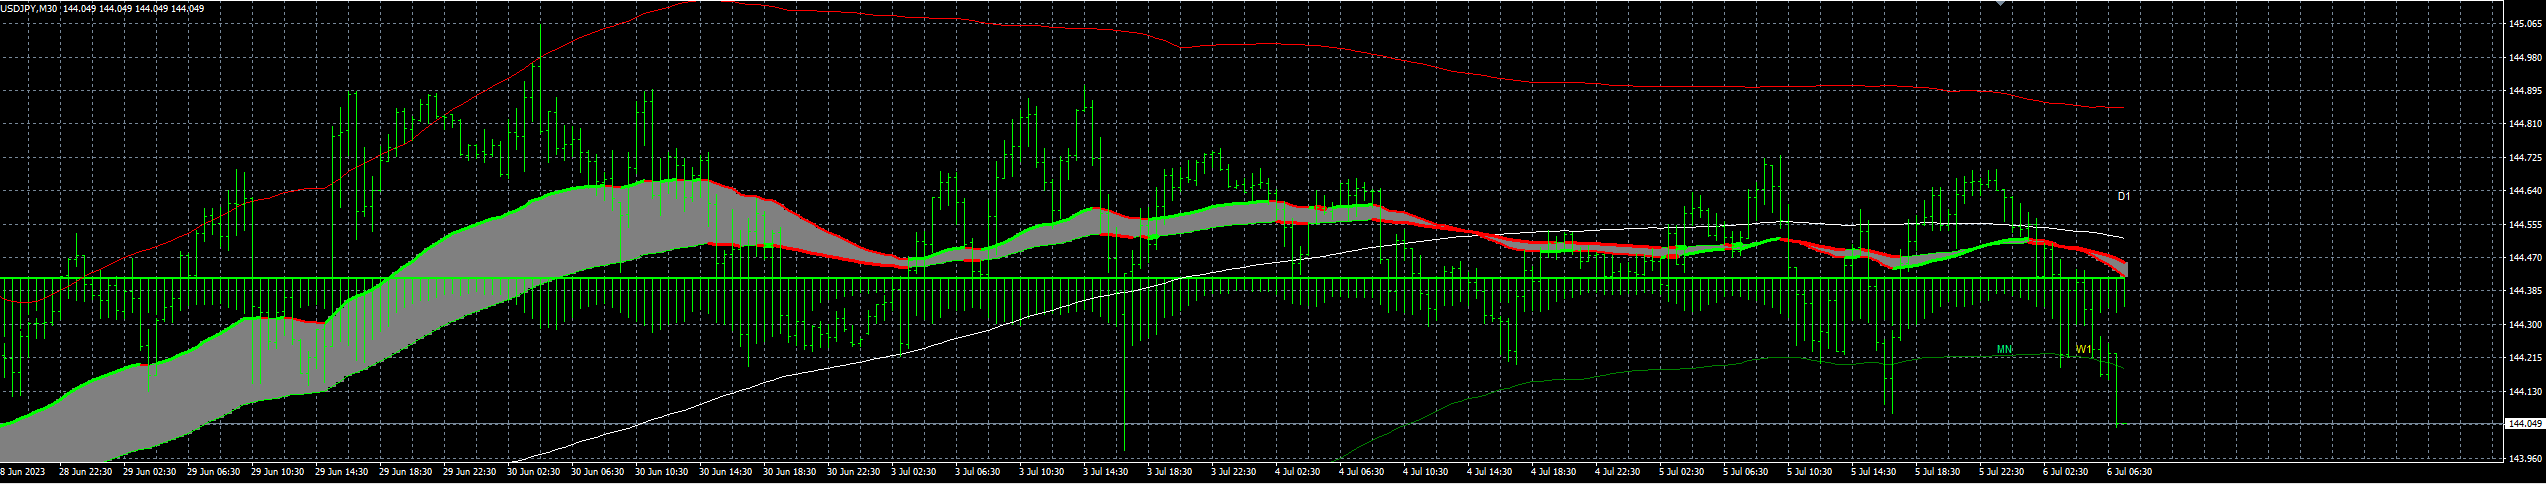
Task: Click price scale value 144.300
Action: coord(2525,325)
